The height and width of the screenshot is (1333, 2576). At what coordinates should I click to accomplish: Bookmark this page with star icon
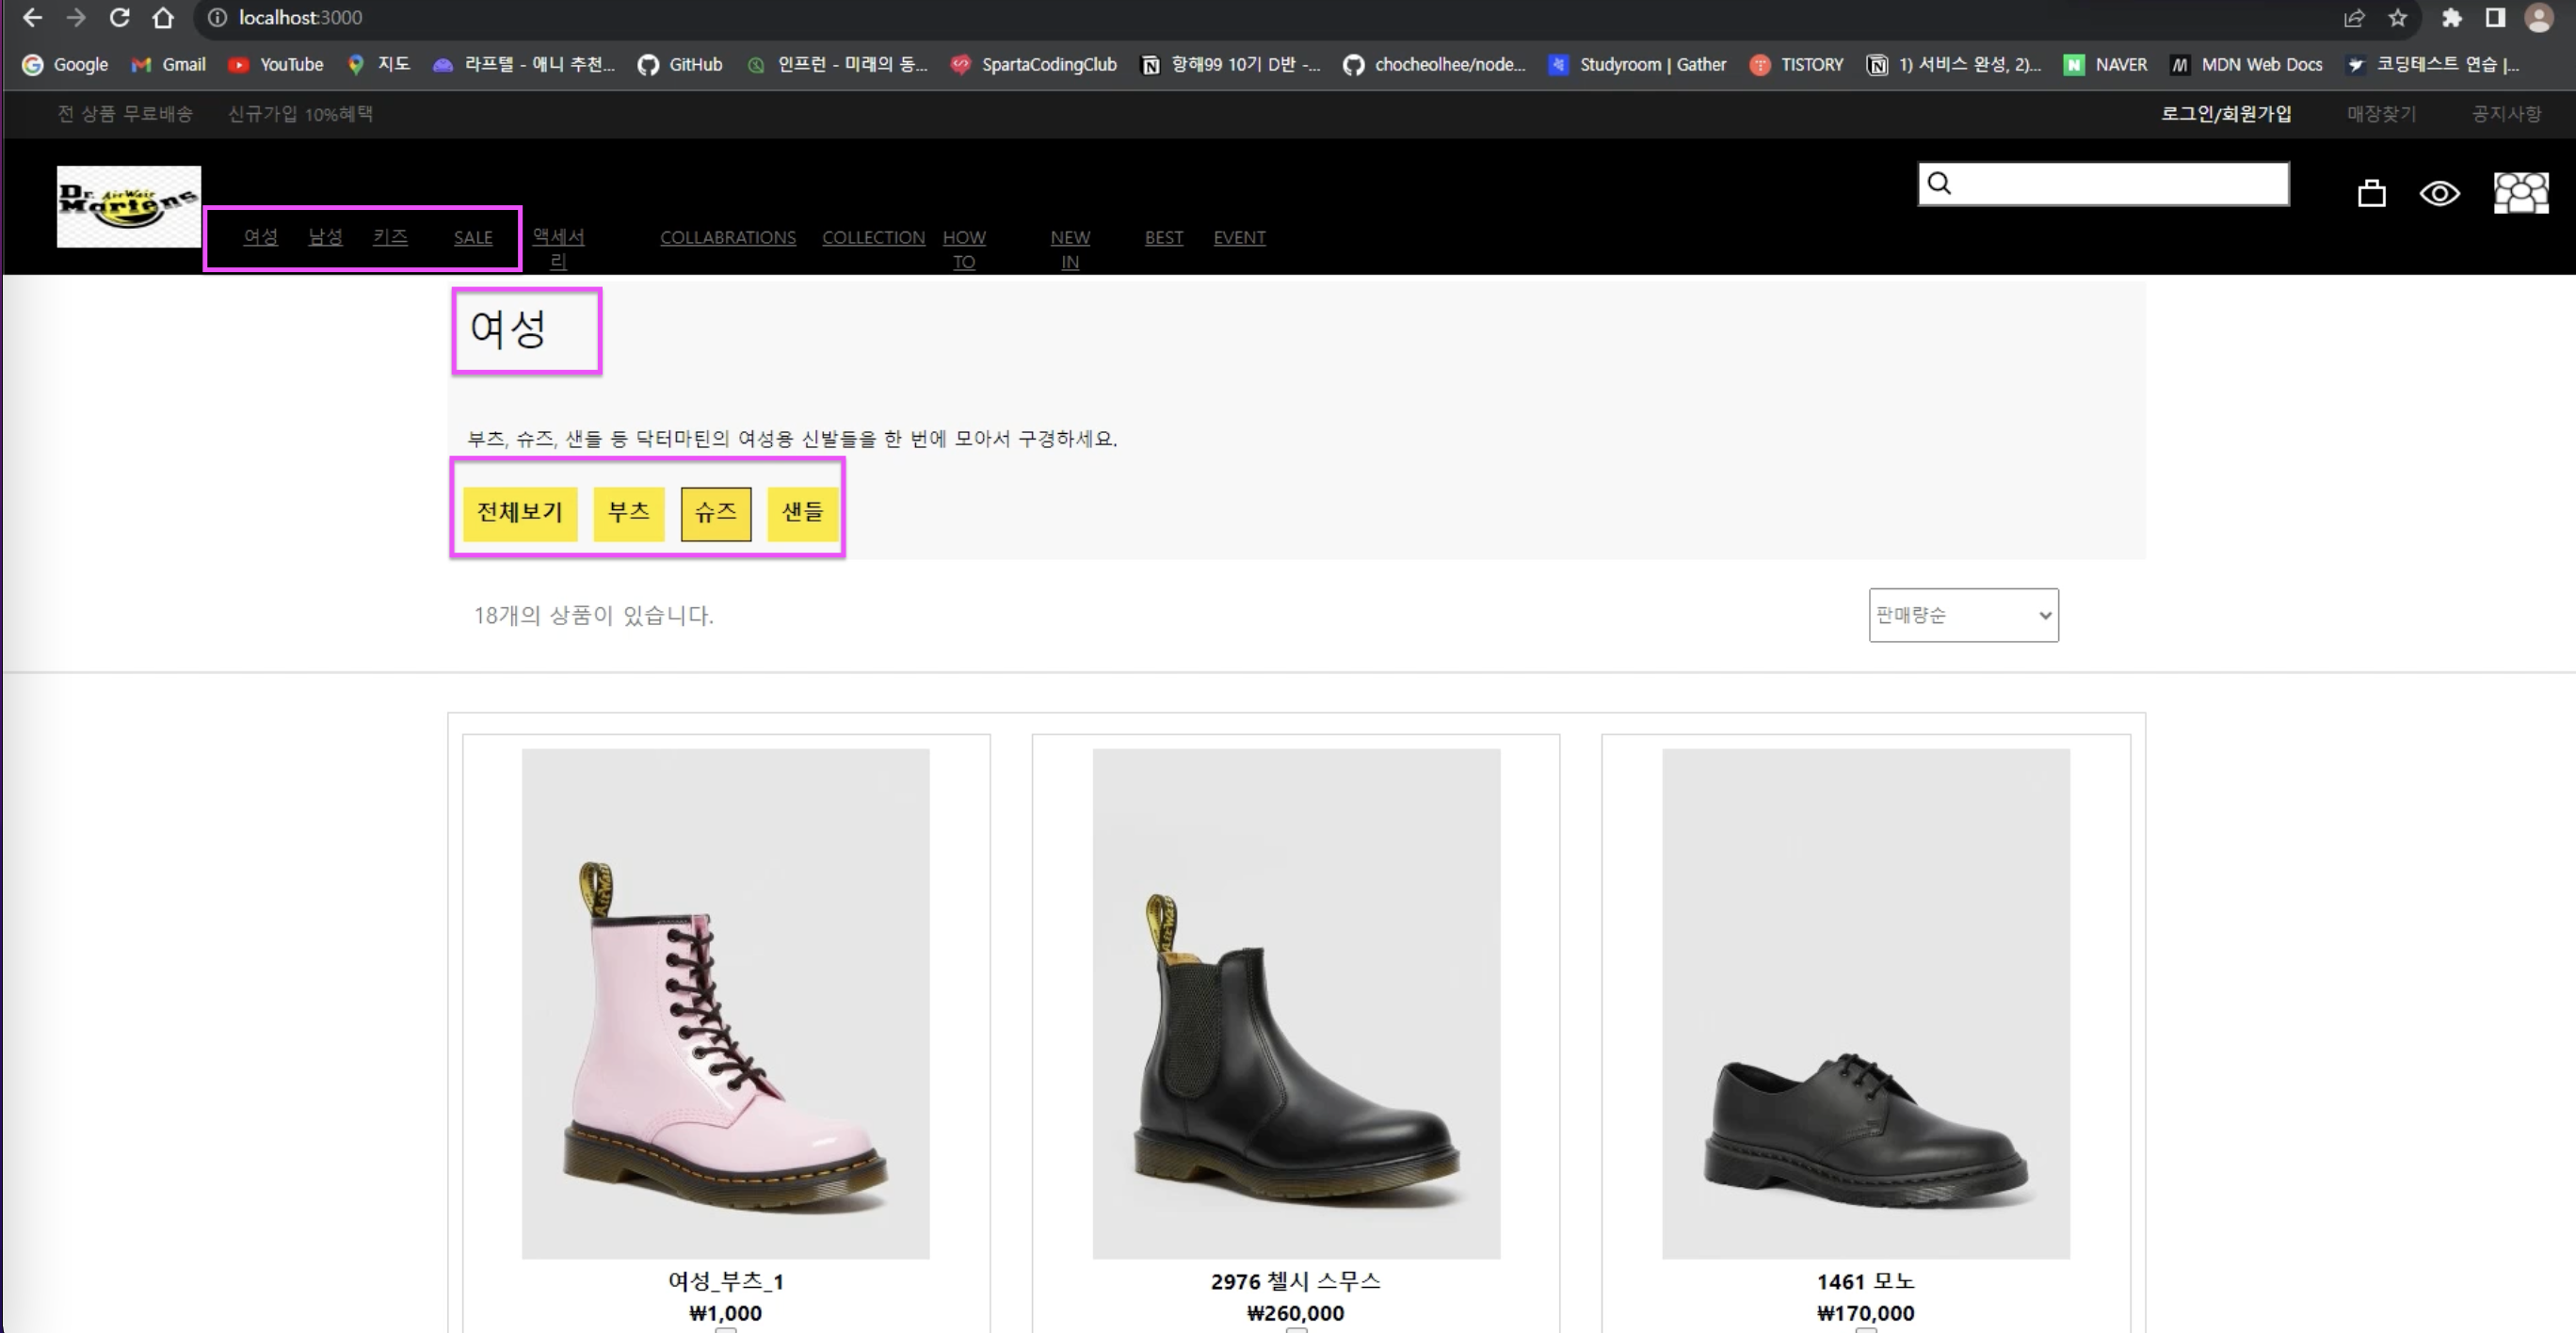point(2398,18)
